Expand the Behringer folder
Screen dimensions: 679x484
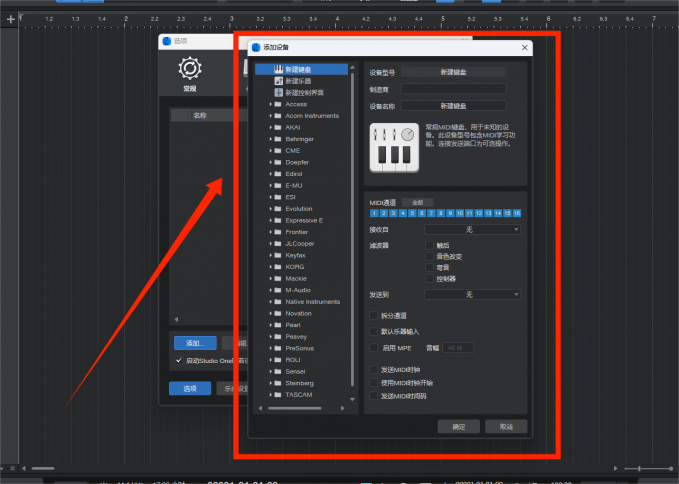pyautogui.click(x=271, y=139)
